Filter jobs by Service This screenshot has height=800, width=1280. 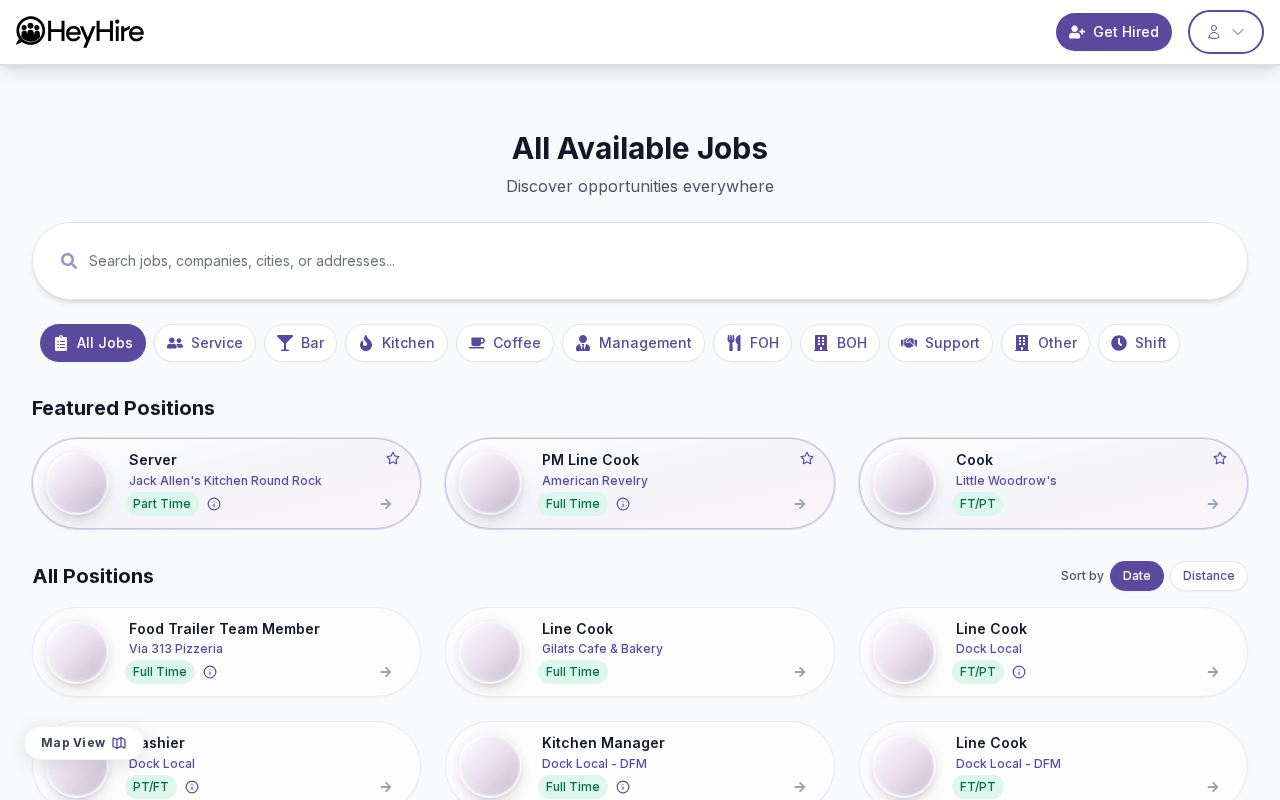[x=205, y=343]
